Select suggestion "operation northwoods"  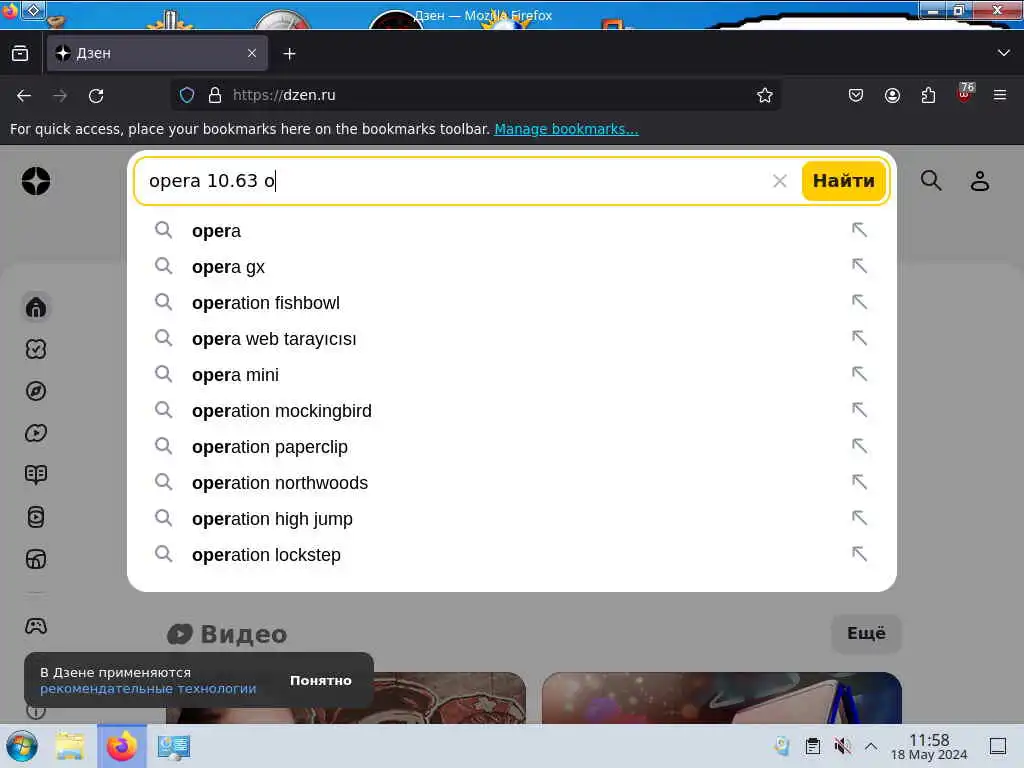pyautogui.click(x=511, y=482)
